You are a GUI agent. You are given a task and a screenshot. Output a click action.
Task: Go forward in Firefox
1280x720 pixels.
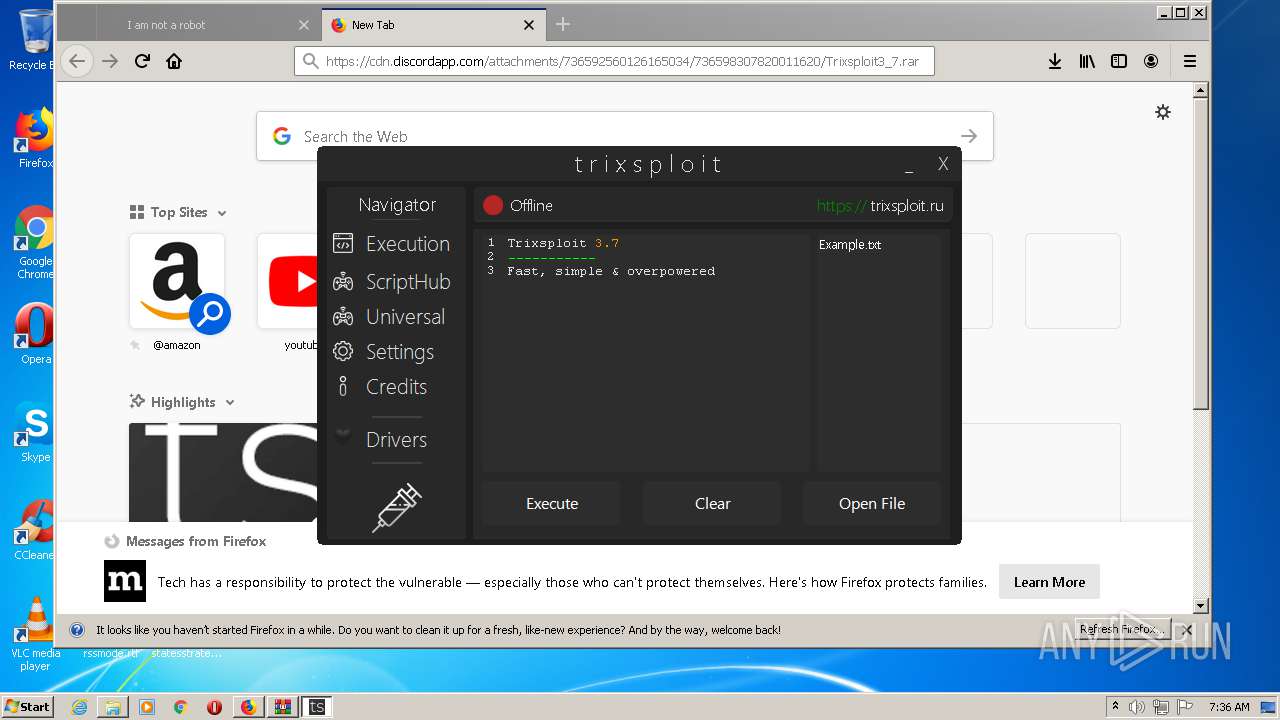pyautogui.click(x=110, y=61)
